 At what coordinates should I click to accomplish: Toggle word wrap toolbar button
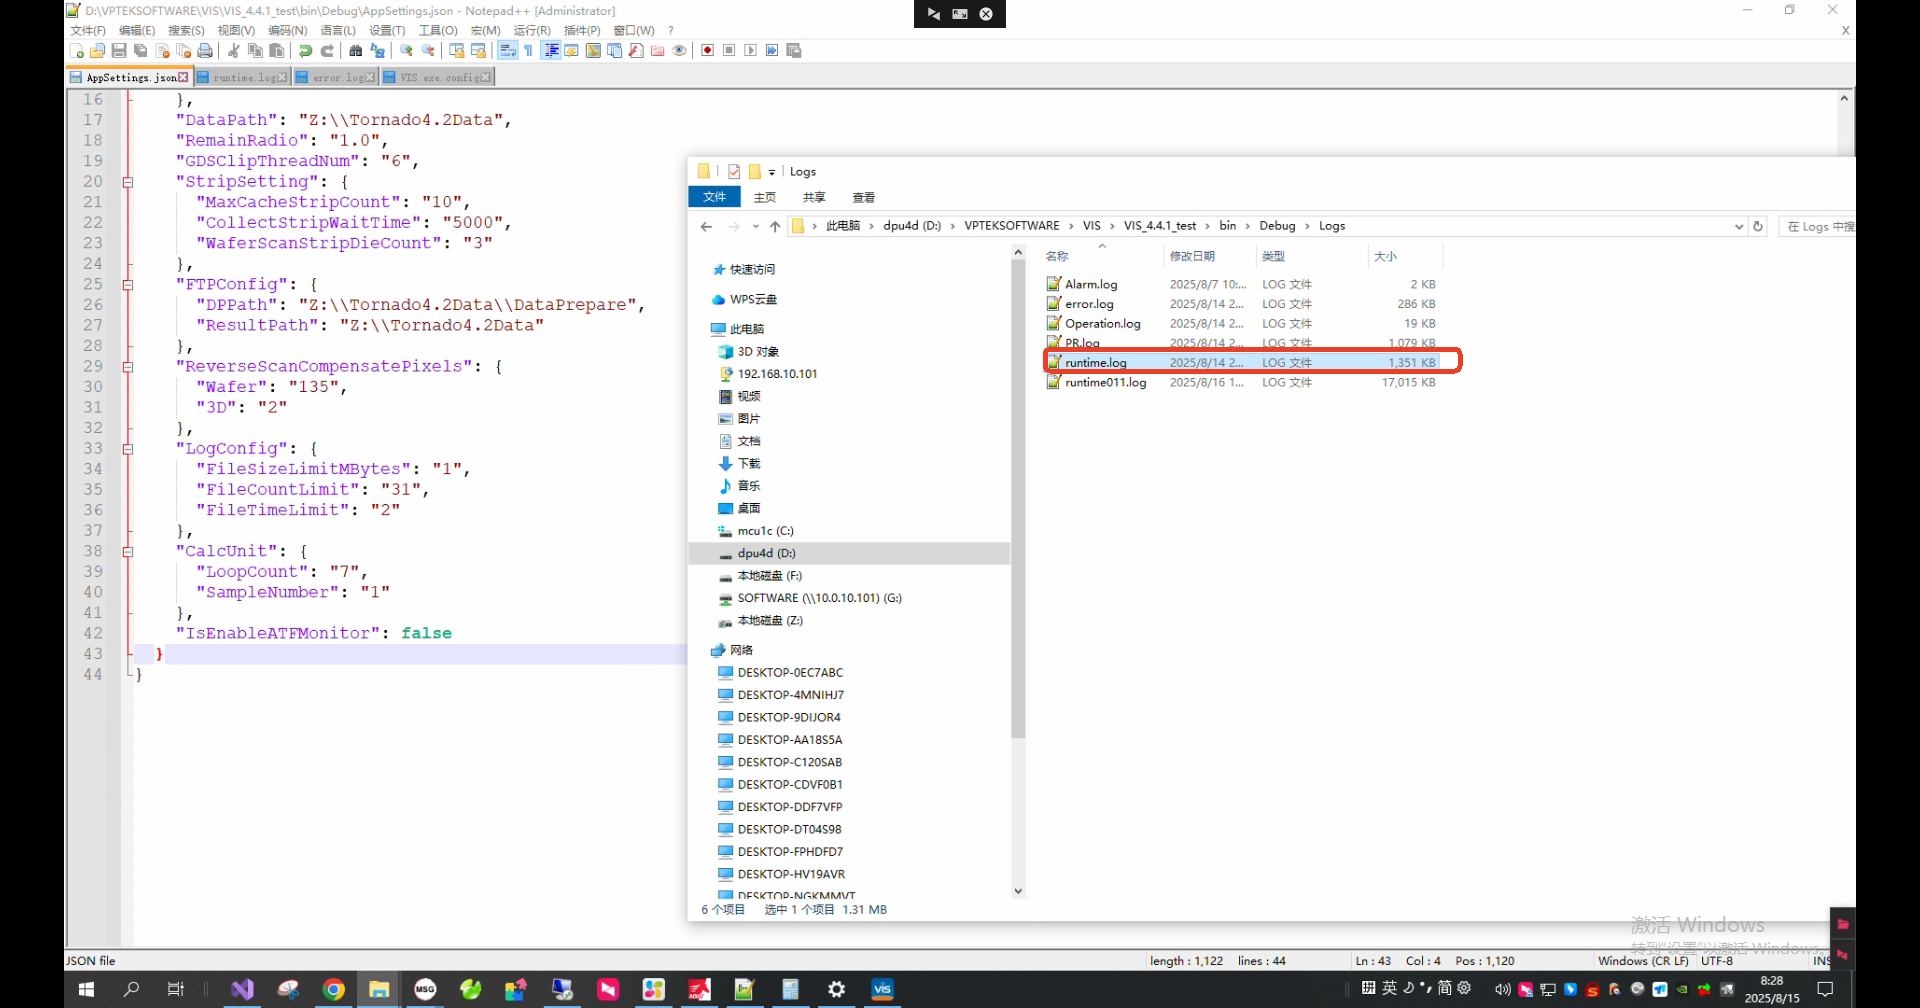point(507,51)
